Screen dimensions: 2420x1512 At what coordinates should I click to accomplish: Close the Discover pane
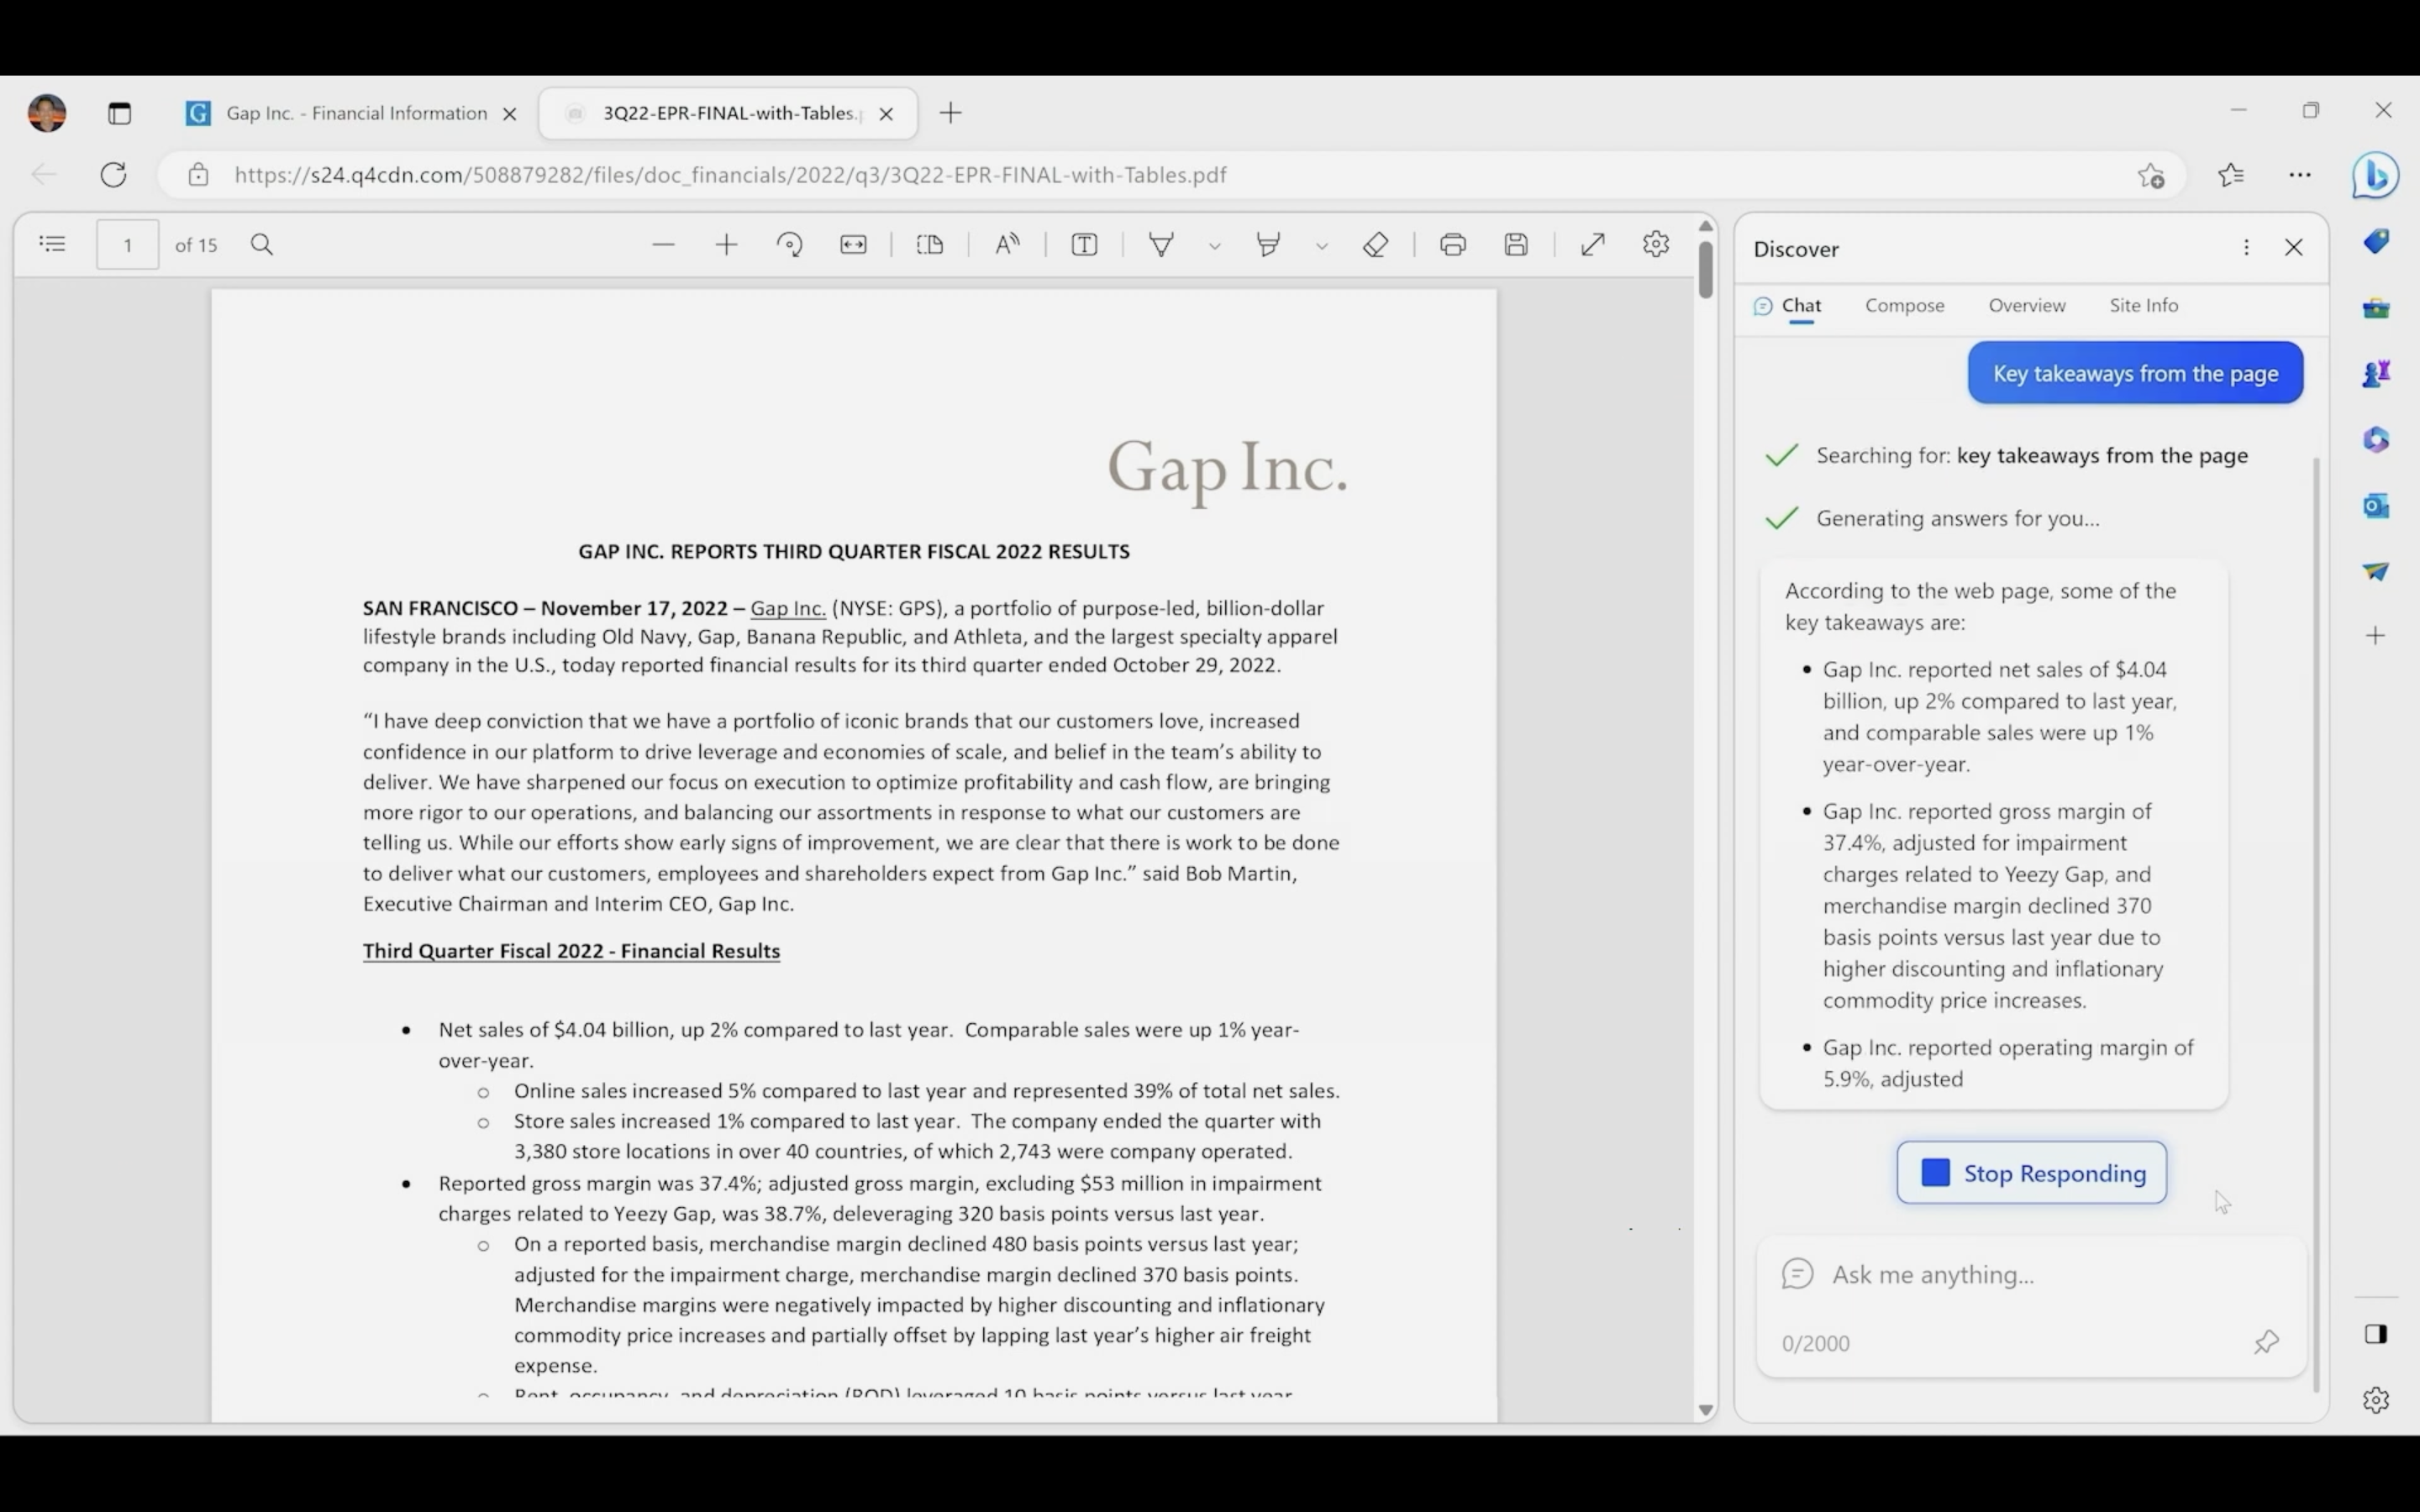pyautogui.click(x=2294, y=247)
